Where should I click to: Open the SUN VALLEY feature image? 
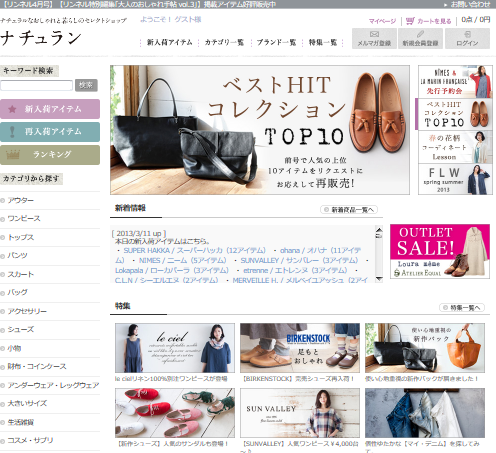coord(300,413)
